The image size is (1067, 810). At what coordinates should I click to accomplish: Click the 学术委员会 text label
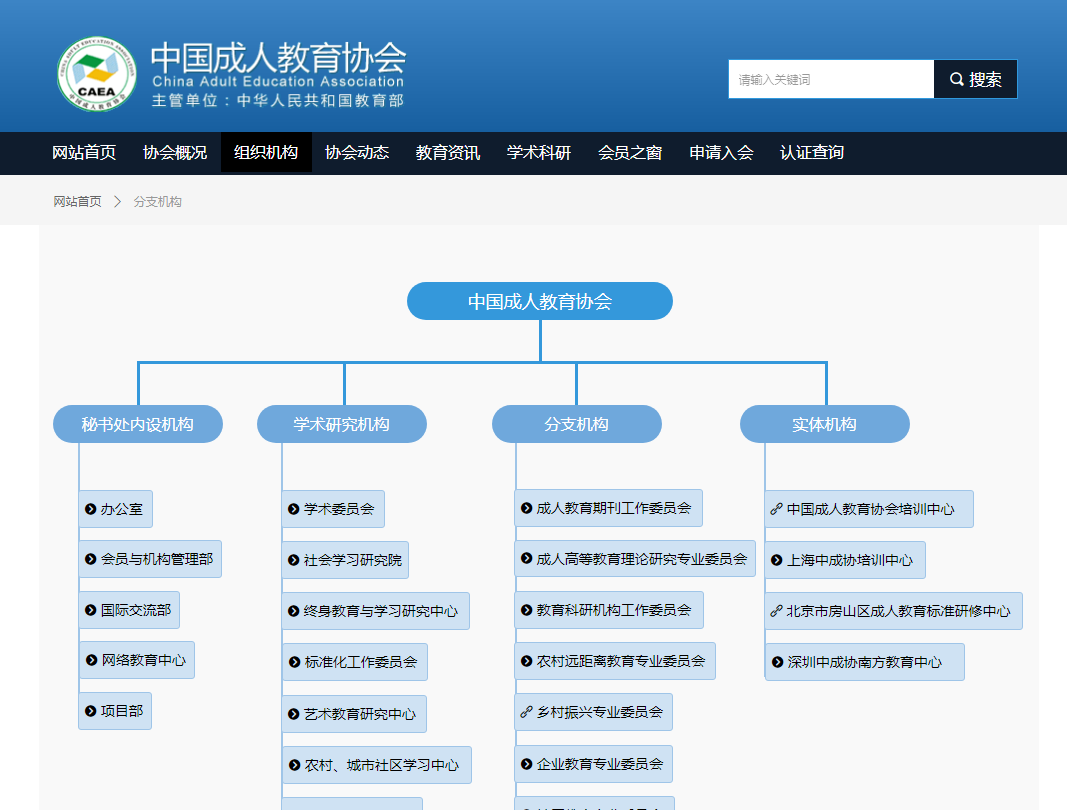pos(339,509)
